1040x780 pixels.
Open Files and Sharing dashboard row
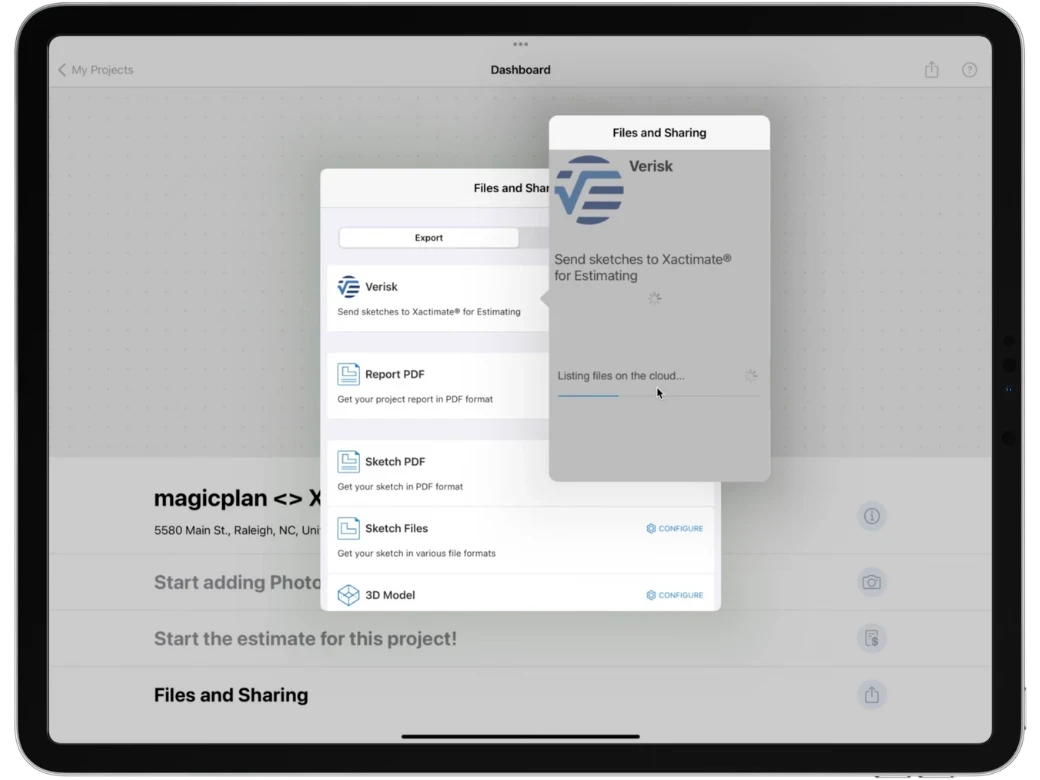(520, 695)
